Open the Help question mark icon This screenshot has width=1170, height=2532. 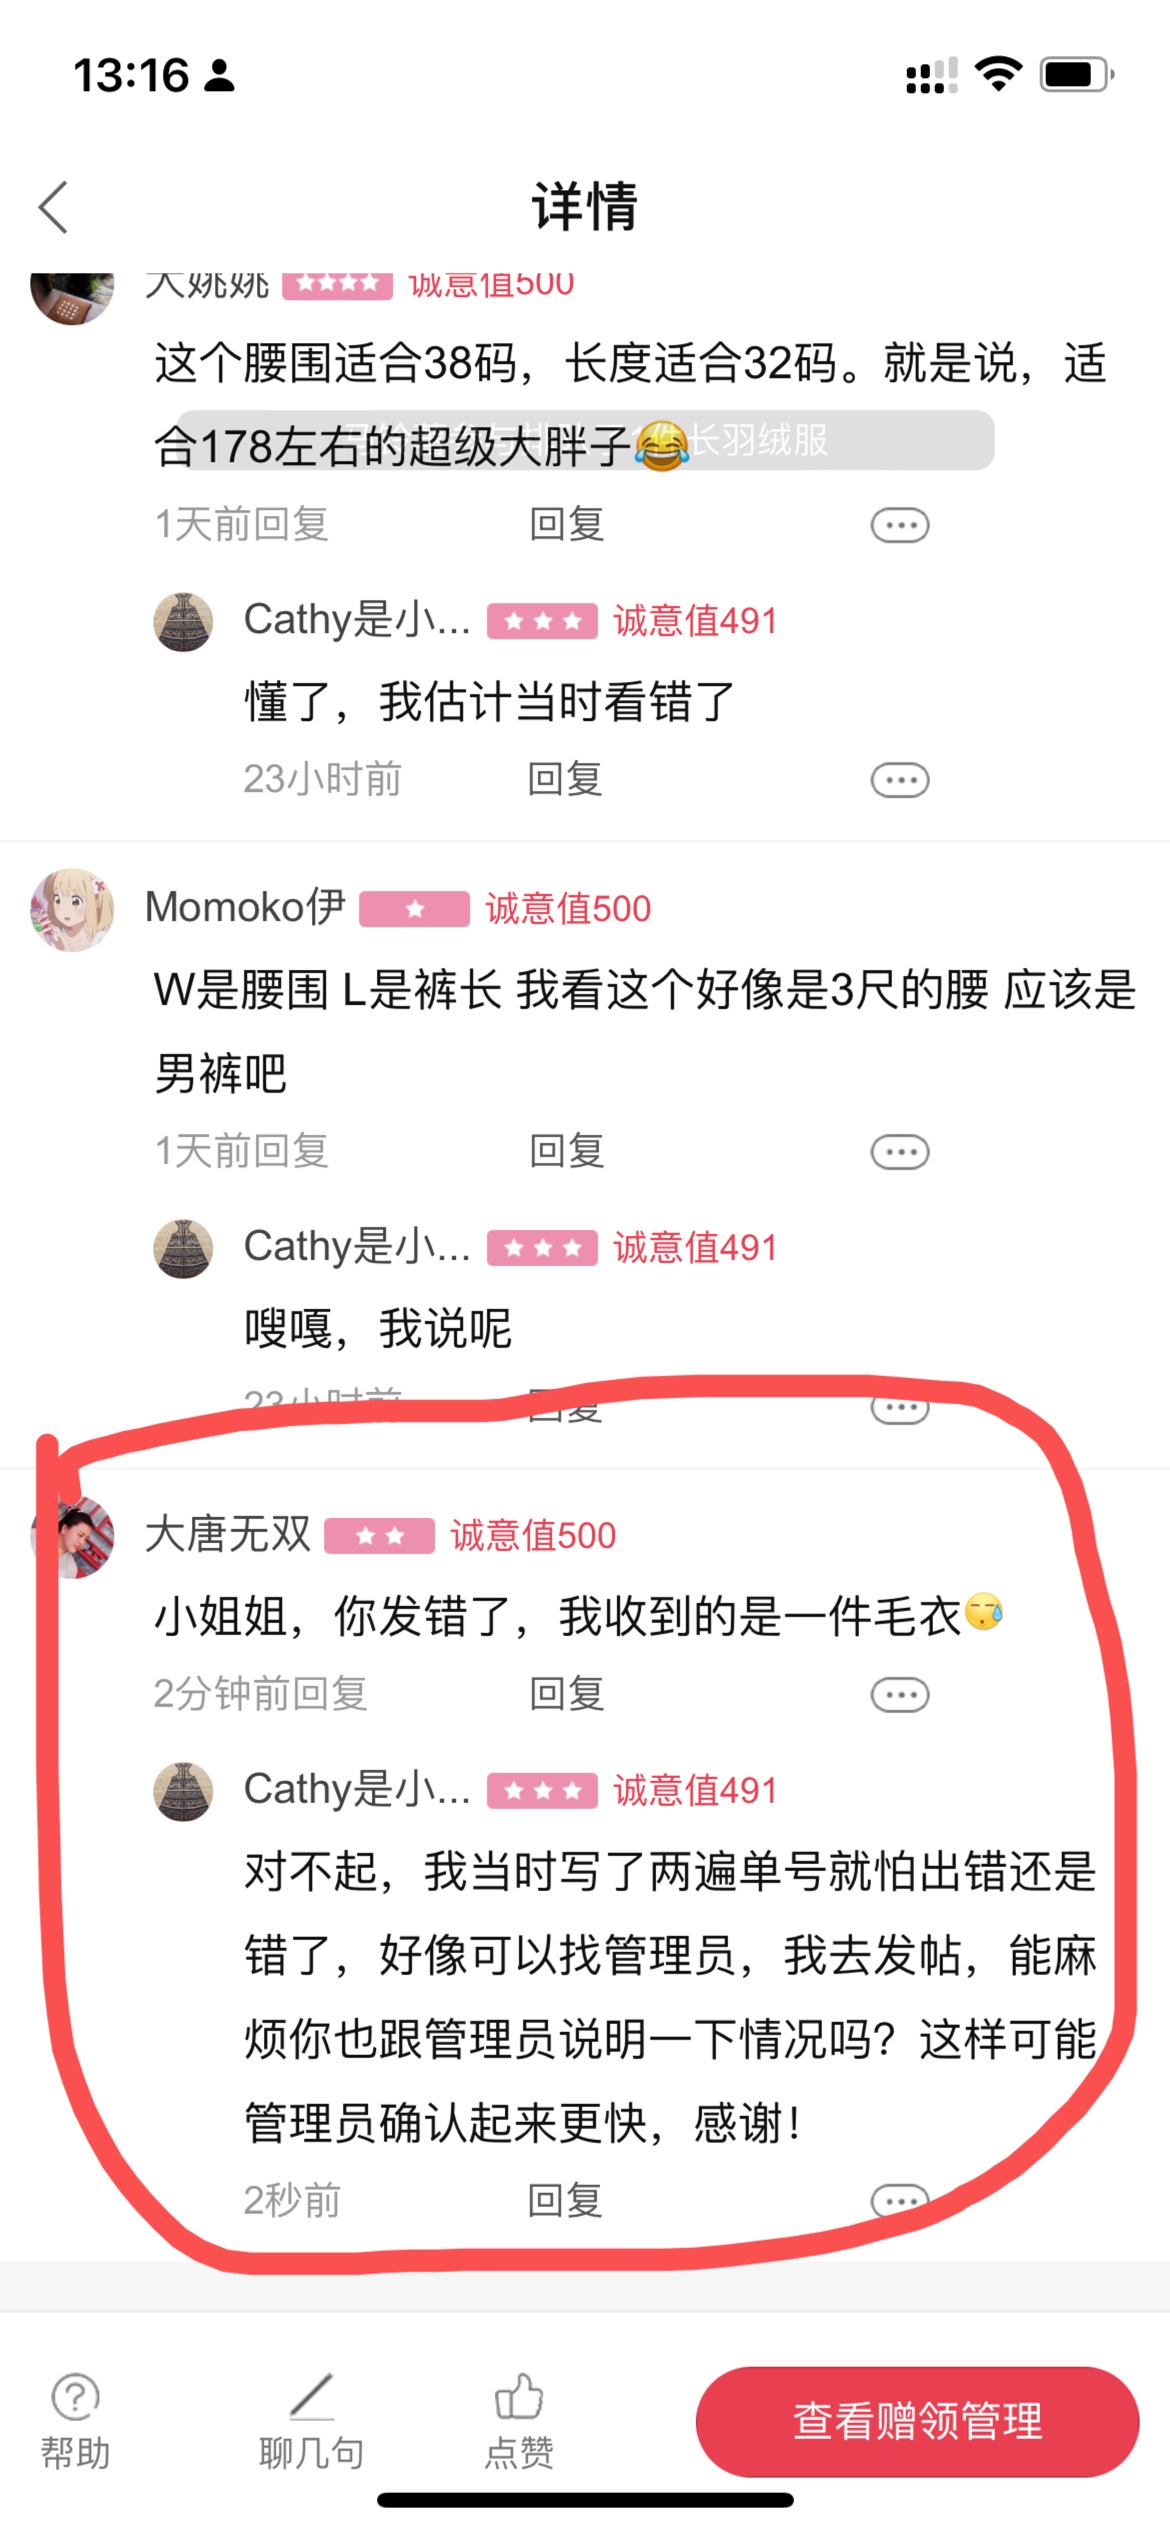click(75, 2397)
